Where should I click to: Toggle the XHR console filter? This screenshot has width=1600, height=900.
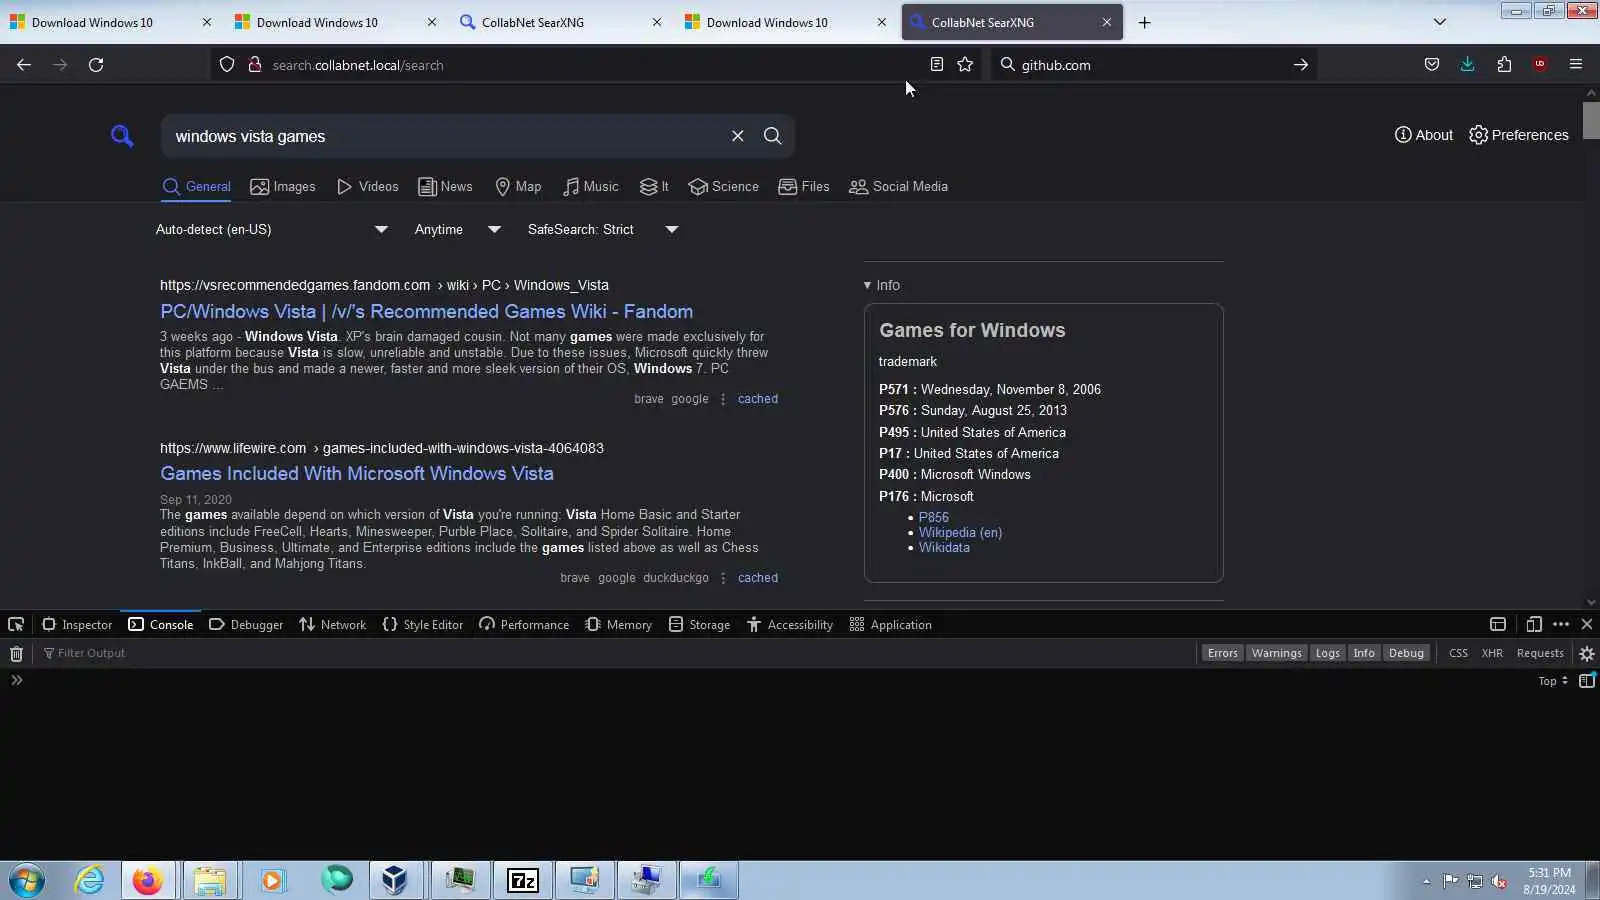pos(1492,654)
